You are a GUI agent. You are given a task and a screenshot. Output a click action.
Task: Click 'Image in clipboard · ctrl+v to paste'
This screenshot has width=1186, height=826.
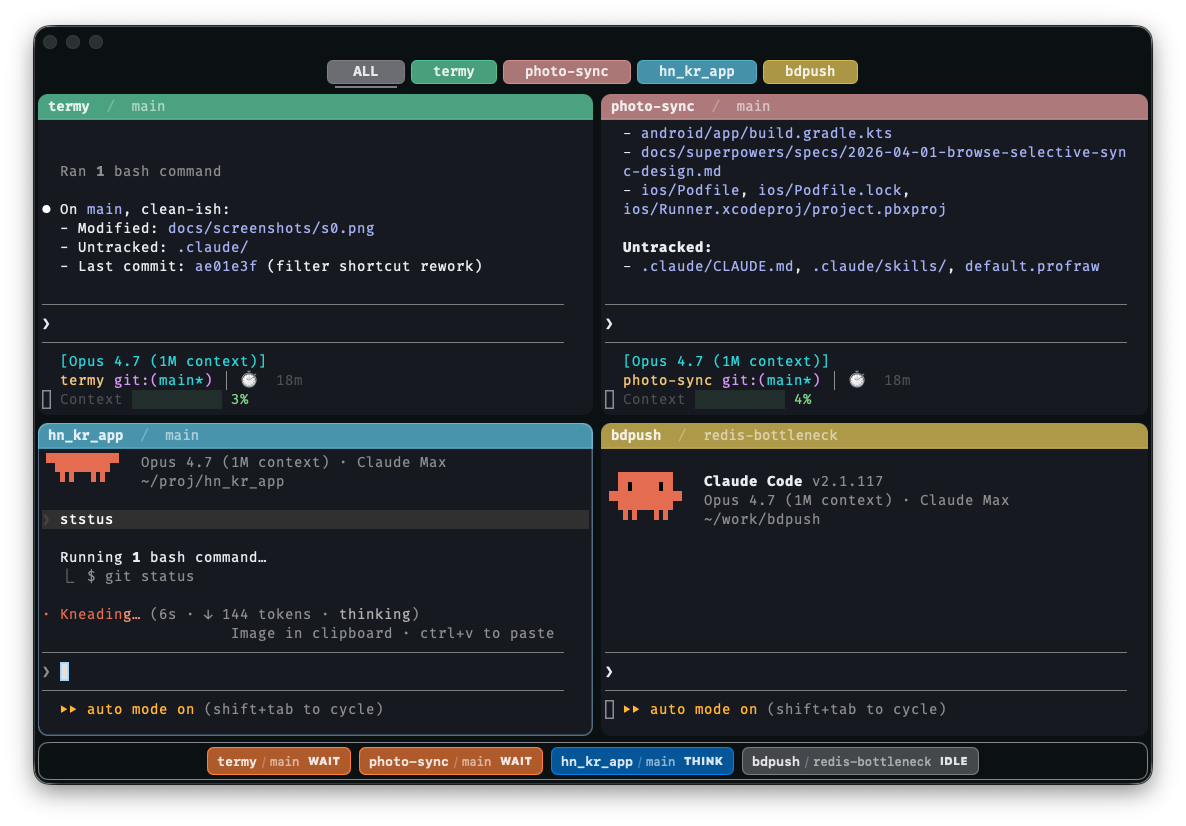click(393, 634)
